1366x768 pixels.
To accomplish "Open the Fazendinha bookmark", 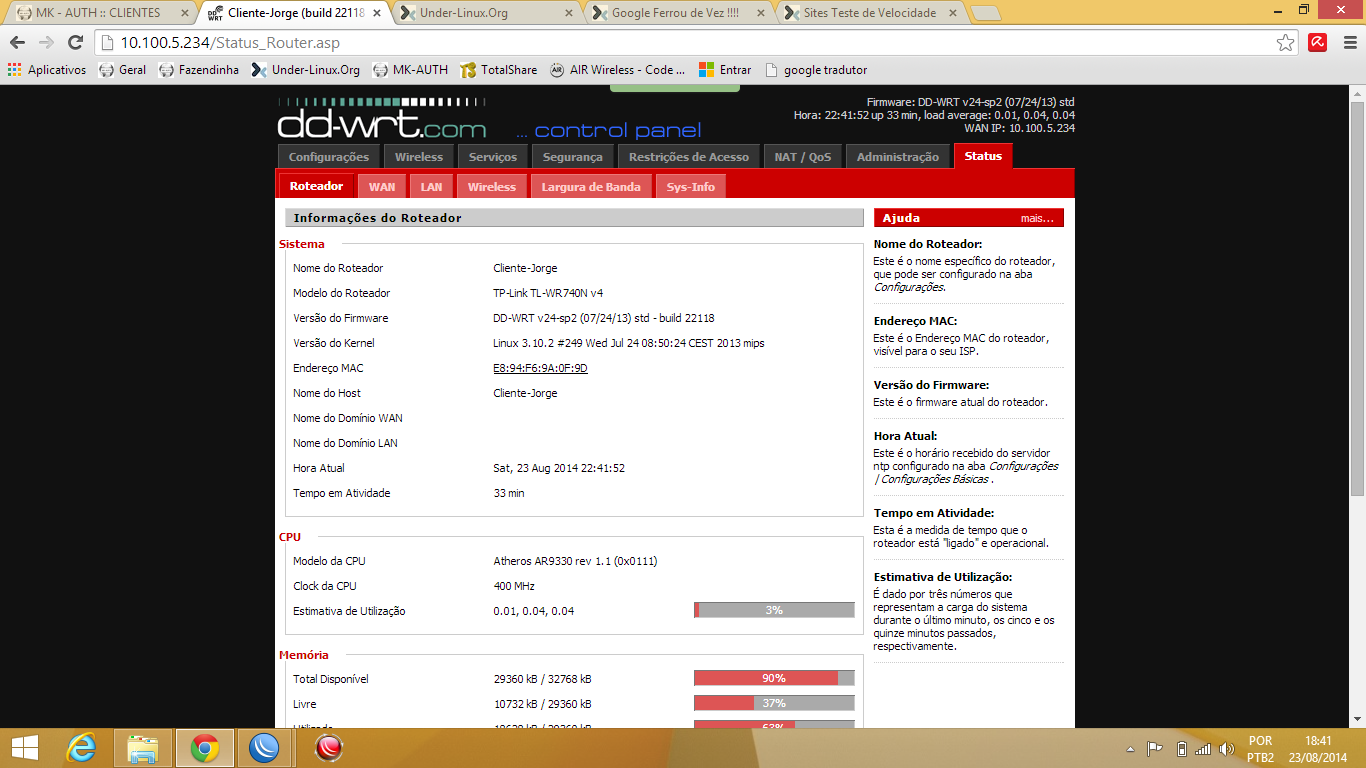I will pyautogui.click(x=199, y=70).
